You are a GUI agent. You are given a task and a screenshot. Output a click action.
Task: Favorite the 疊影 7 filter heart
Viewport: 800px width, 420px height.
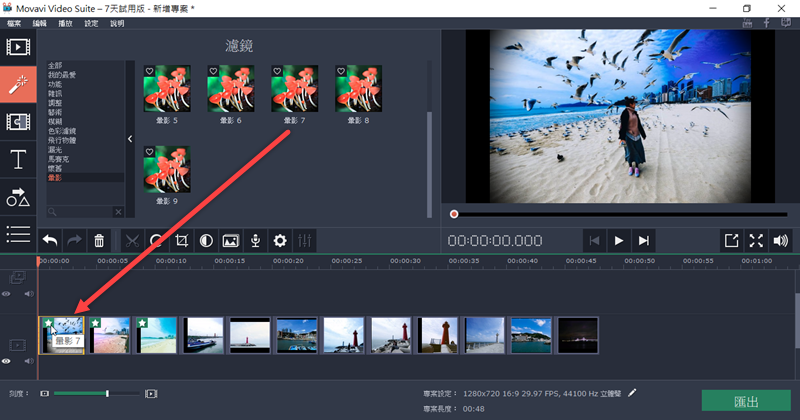[x=277, y=71]
